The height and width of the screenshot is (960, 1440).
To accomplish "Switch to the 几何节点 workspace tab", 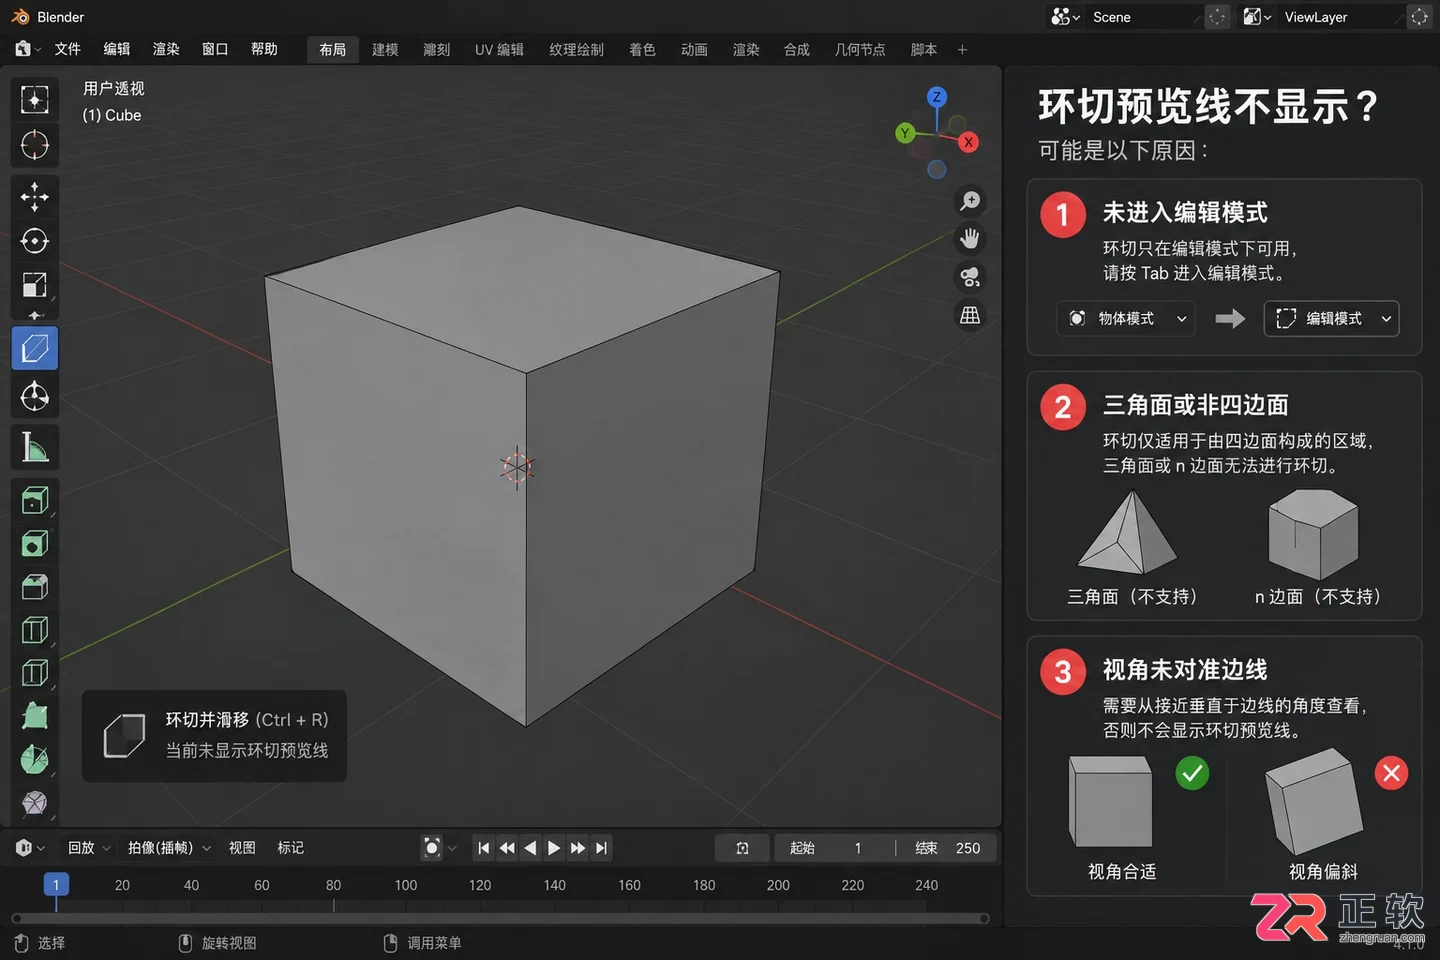I will click(860, 50).
